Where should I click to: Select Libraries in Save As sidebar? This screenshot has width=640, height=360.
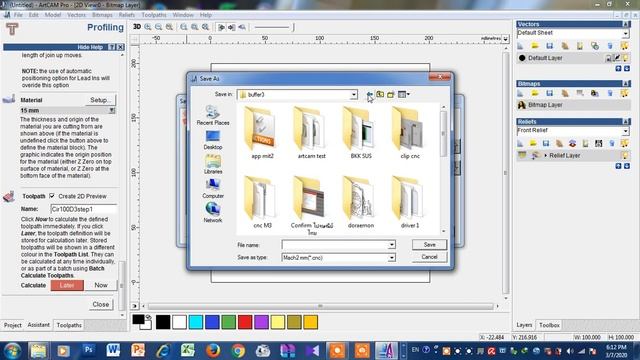coord(213,164)
